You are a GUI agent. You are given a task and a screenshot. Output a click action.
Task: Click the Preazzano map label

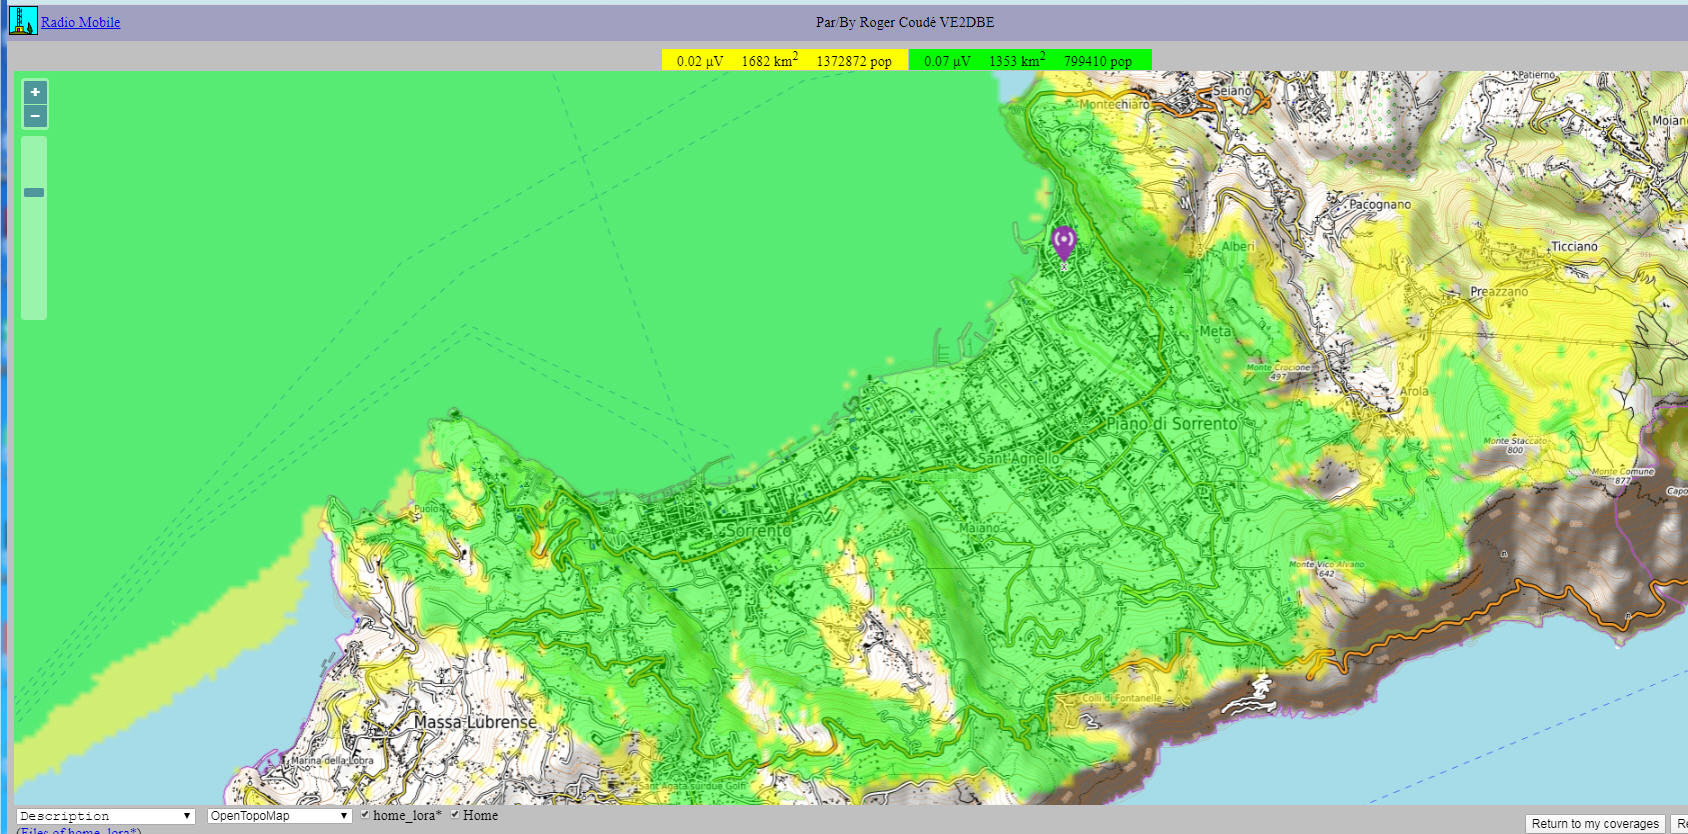click(x=1499, y=292)
